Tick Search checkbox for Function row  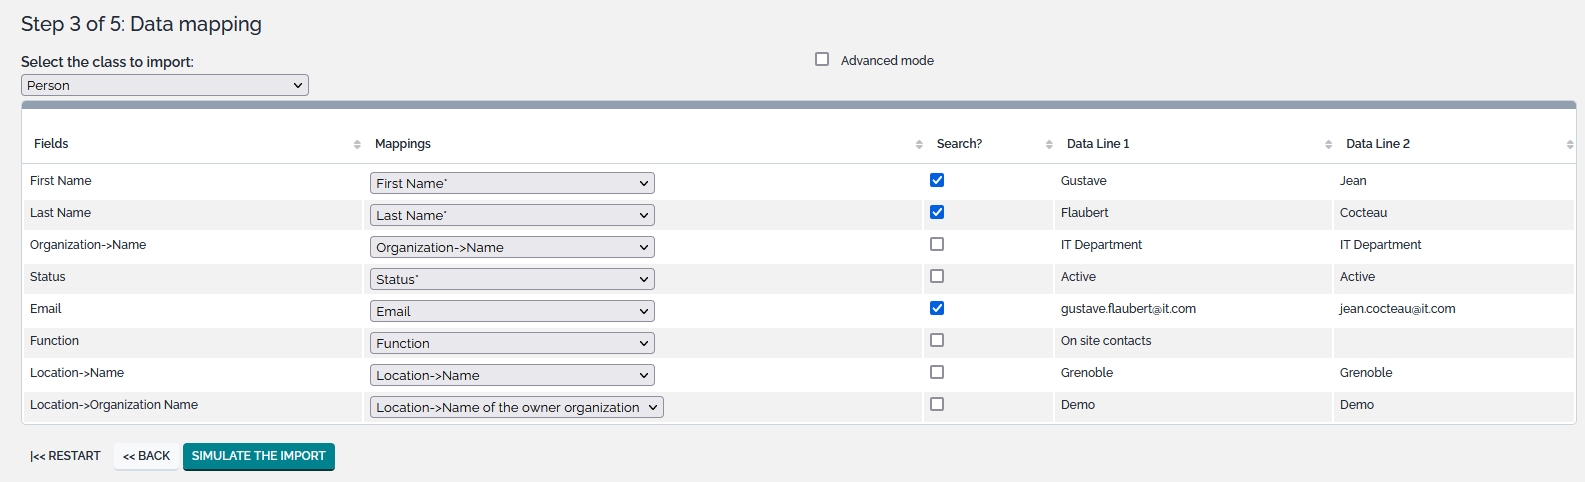937,341
